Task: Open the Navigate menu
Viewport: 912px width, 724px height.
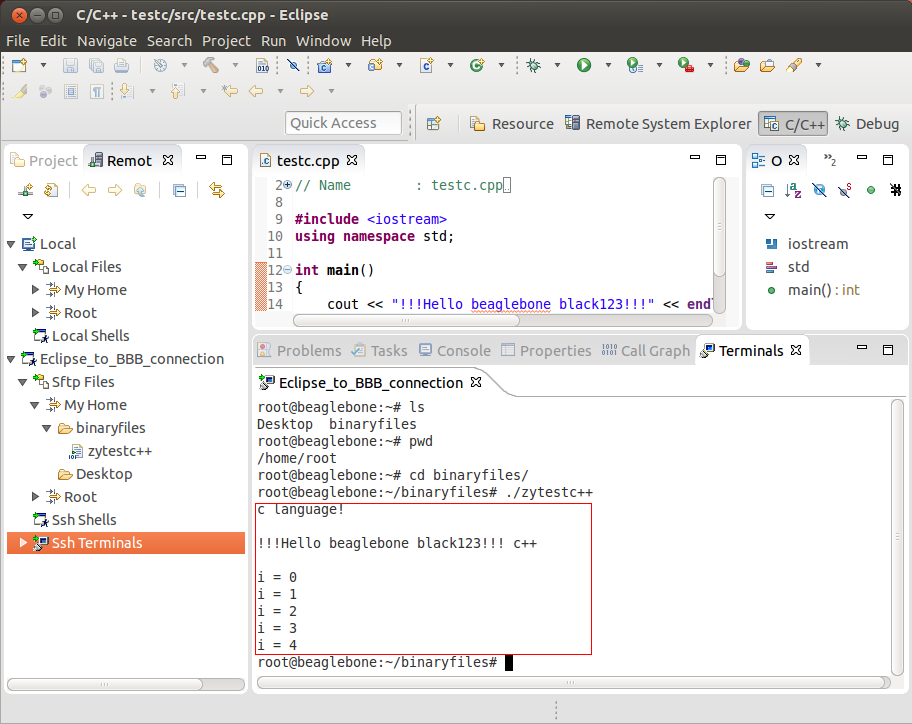Action: (x=107, y=41)
